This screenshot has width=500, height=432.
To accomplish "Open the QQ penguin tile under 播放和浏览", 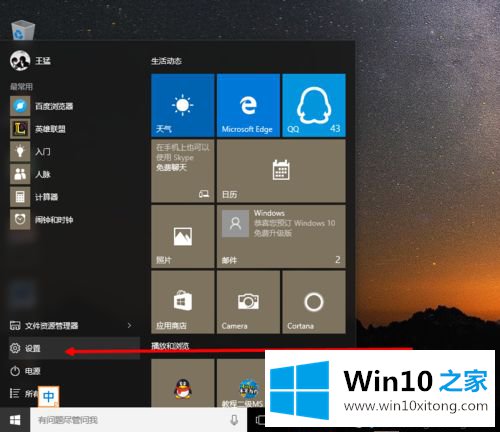I will pyautogui.click(x=183, y=383).
